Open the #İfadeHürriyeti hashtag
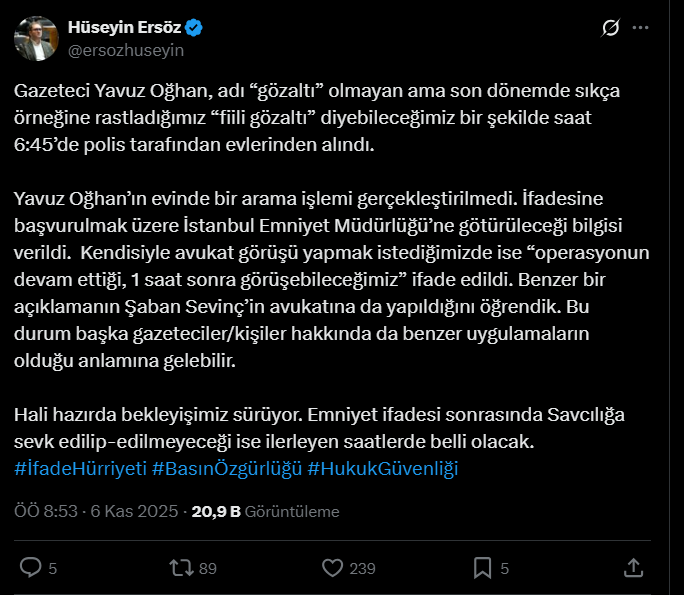 pyautogui.click(x=81, y=469)
